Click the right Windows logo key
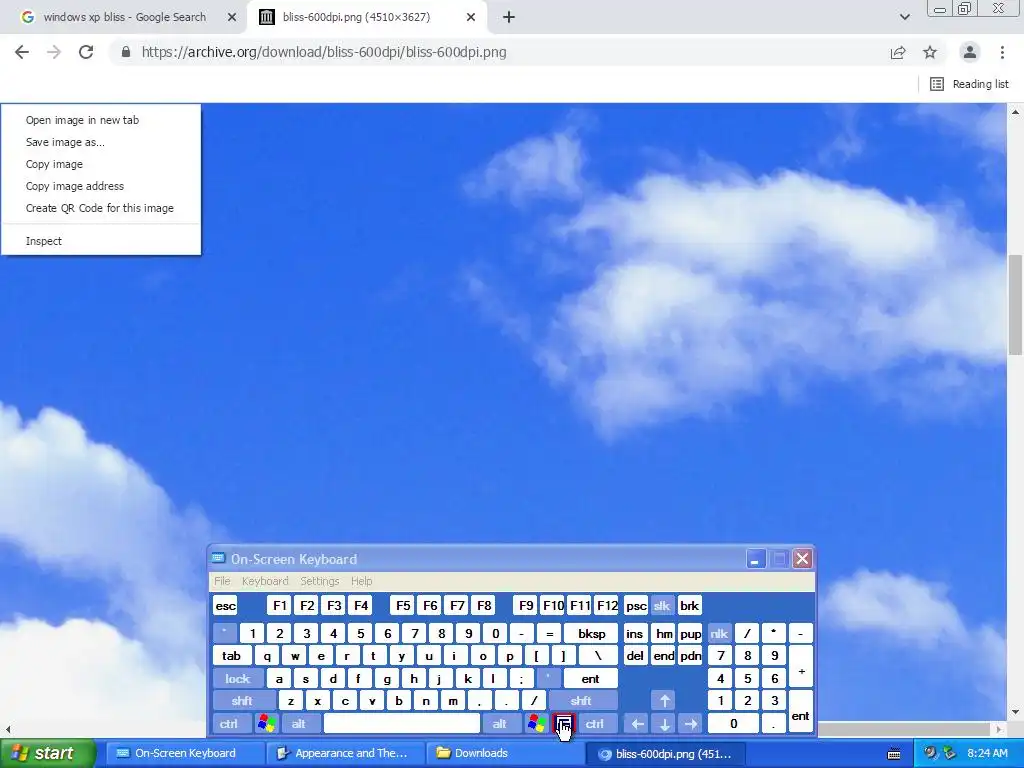The width and height of the screenshot is (1024, 768). tap(537, 724)
